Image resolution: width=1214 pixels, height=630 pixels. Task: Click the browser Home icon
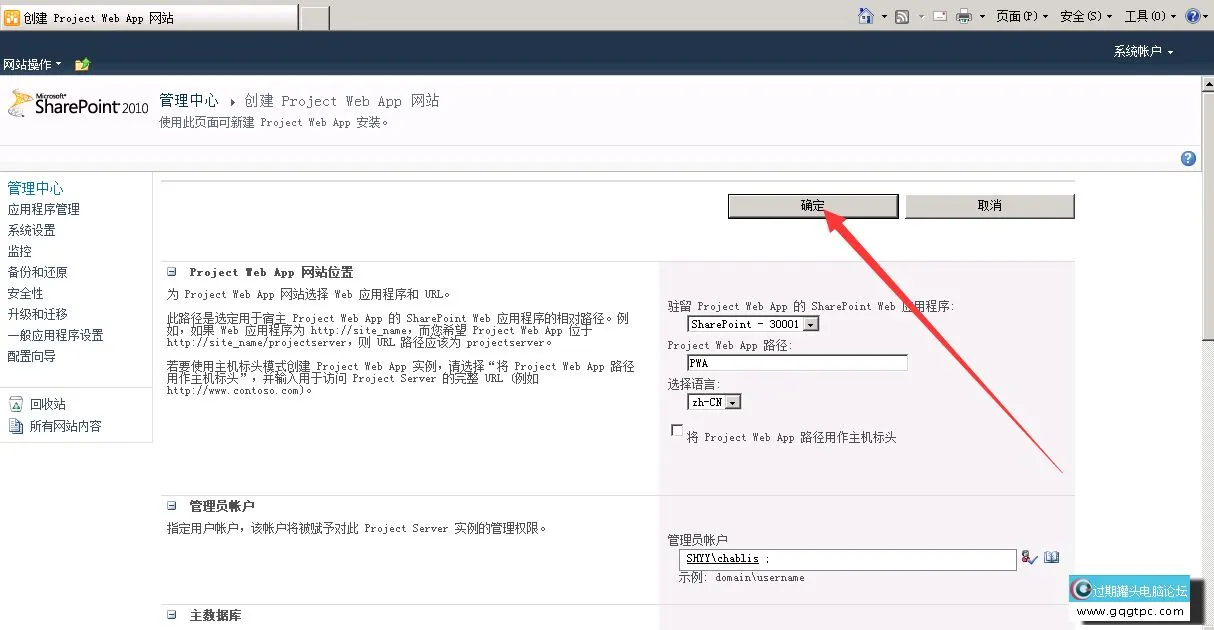tap(866, 16)
